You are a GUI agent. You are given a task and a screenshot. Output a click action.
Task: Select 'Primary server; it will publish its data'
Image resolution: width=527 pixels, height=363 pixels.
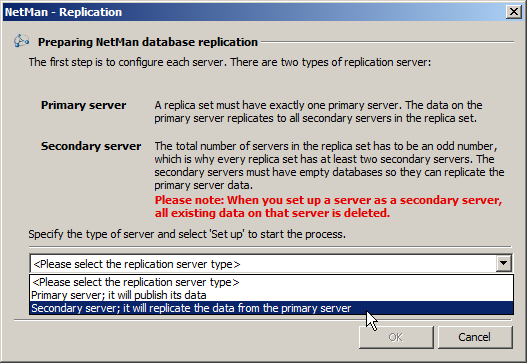(x=271, y=295)
